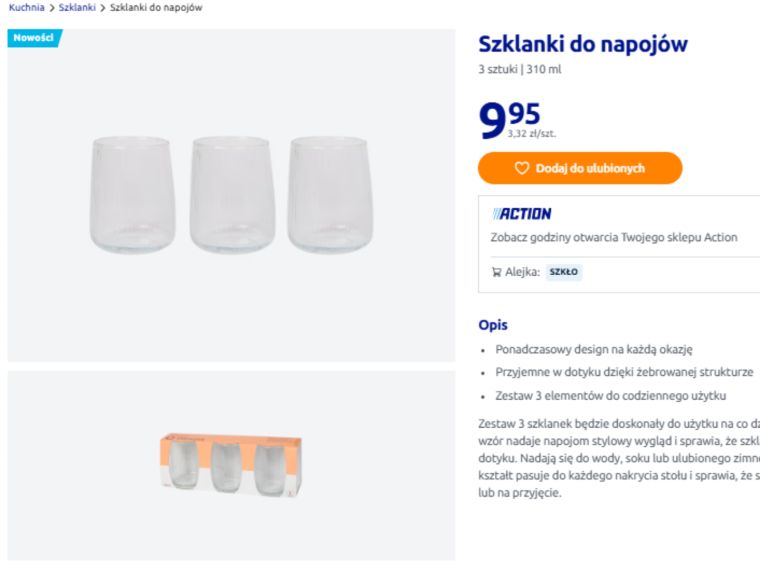
Task: Click the Nowość badge on the product image
Action: coord(34,38)
